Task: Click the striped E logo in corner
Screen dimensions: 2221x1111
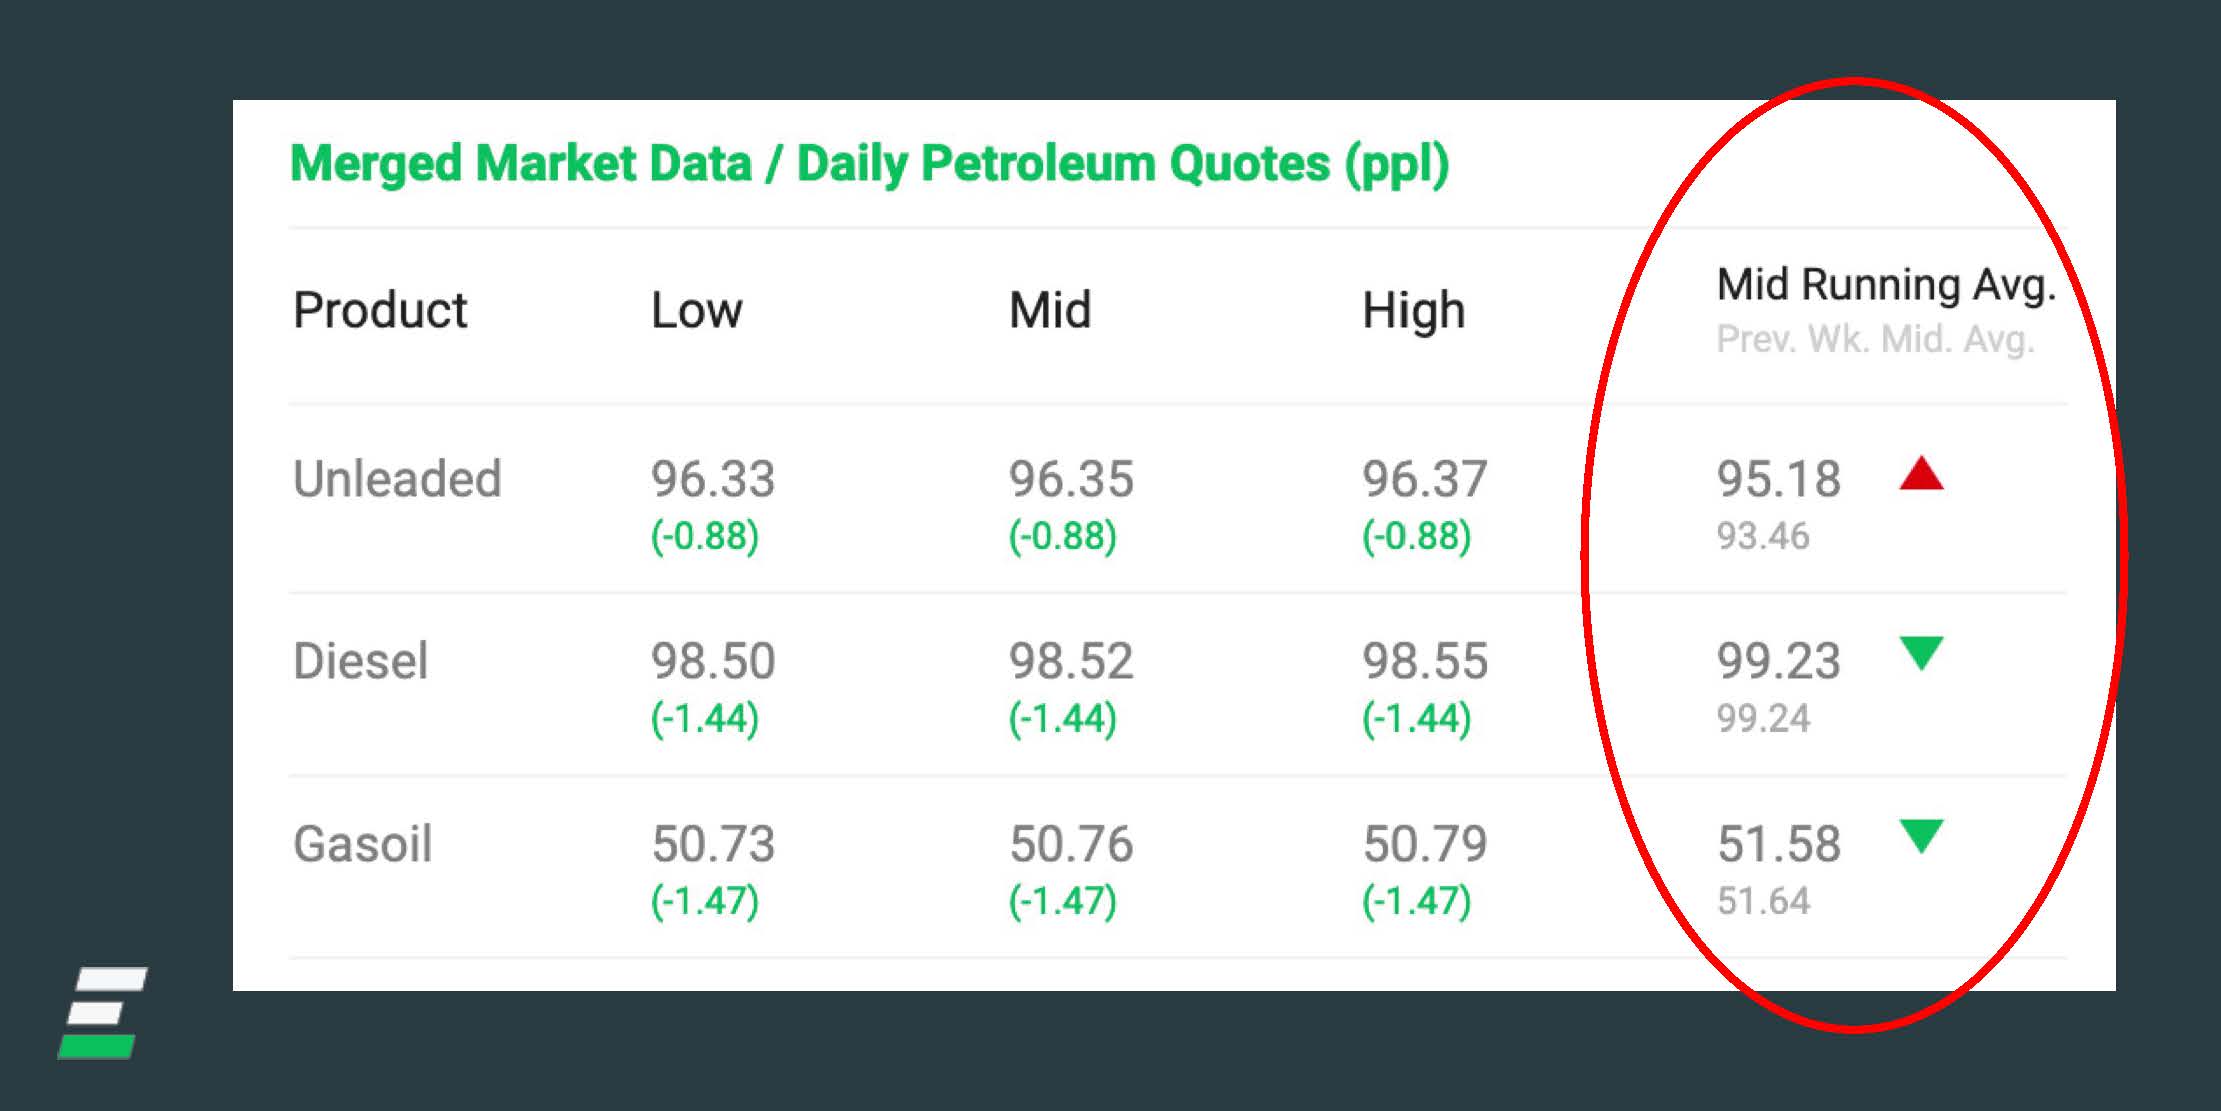Action: click(102, 1012)
